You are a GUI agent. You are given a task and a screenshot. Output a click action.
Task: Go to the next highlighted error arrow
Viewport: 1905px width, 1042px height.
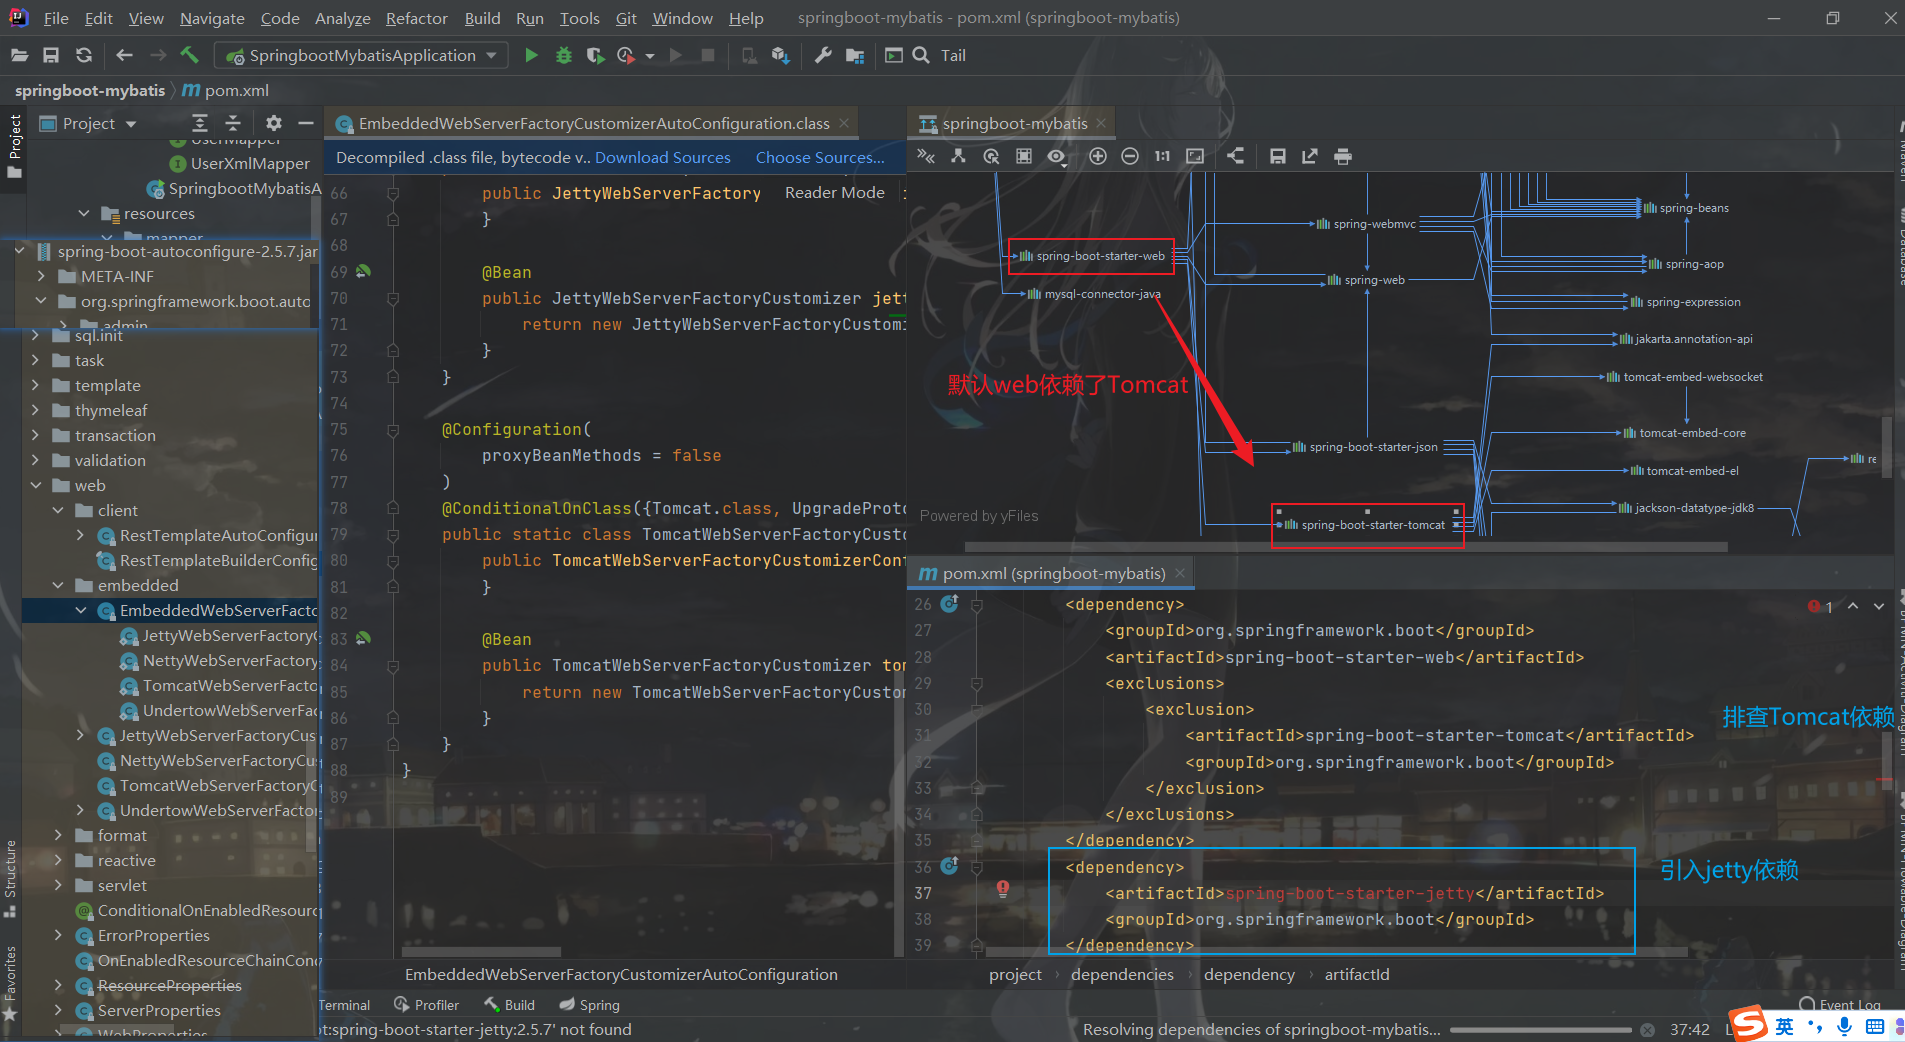coord(1879,606)
